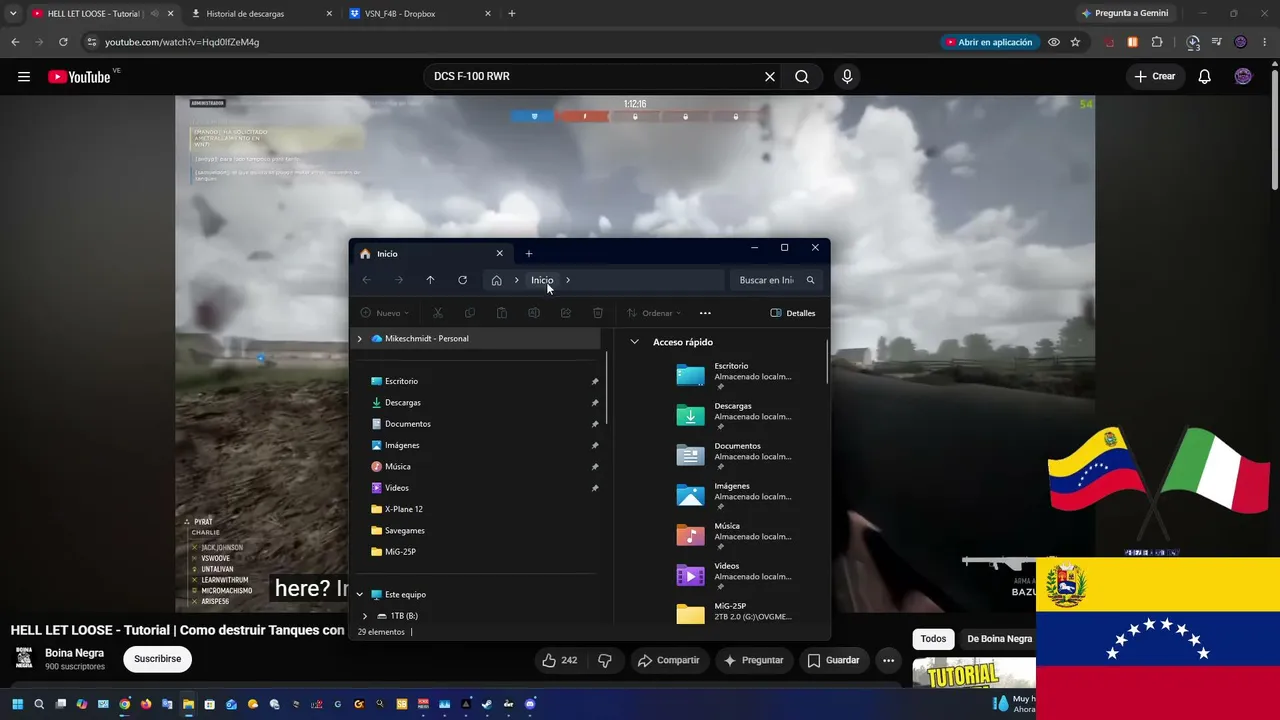Clear the YouTube search query text
This screenshot has width=1280, height=720.
pyautogui.click(x=770, y=77)
